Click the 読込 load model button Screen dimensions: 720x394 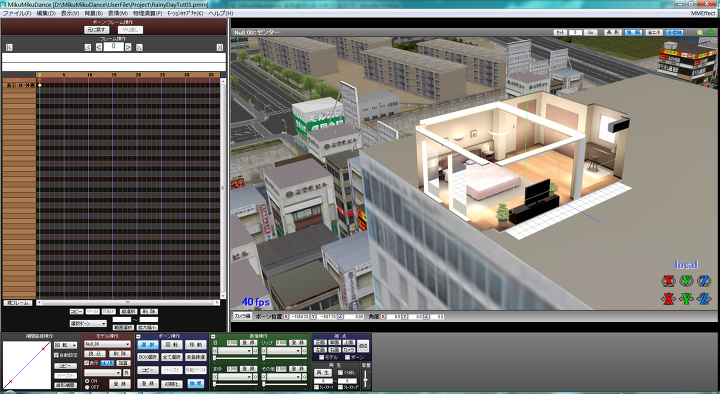click(x=95, y=354)
